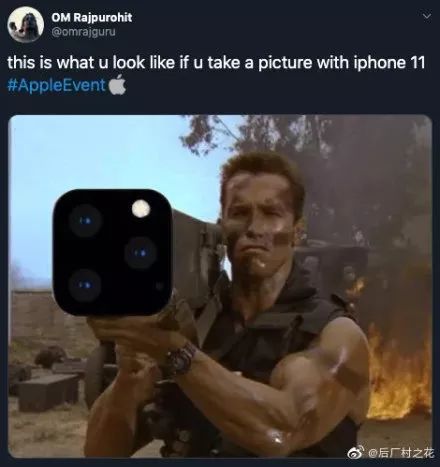This screenshot has width=440, height=467.
Task: Open OM Rajpurohit's profile avatar
Action: coord(26,24)
